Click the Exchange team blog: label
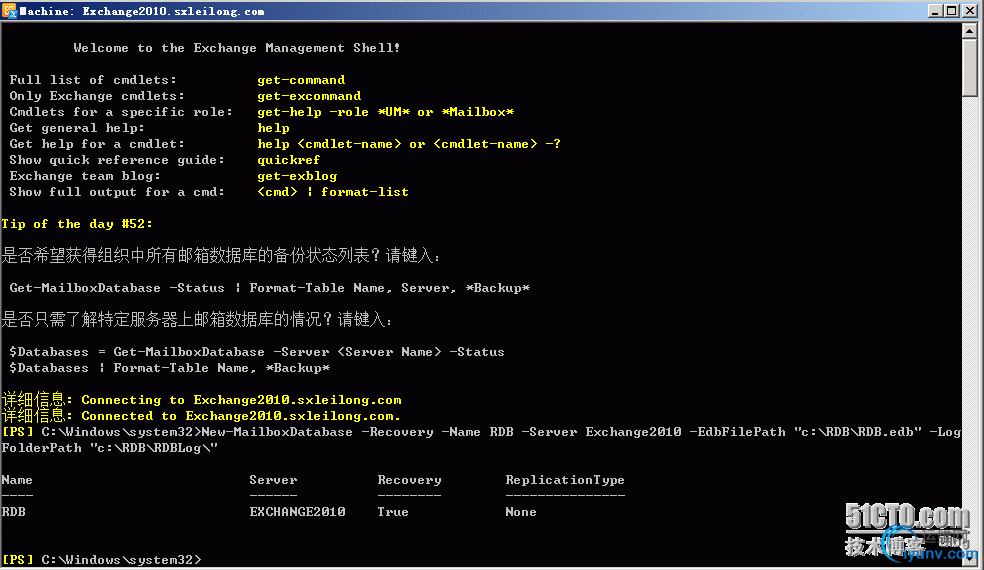984x570 pixels. pos(85,176)
